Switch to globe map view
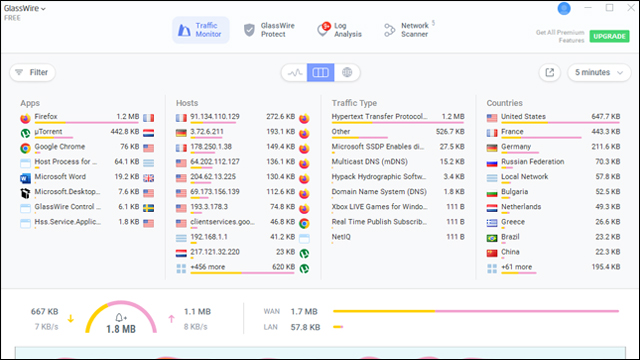Viewport: 640px width, 360px height. pyautogui.click(x=347, y=73)
